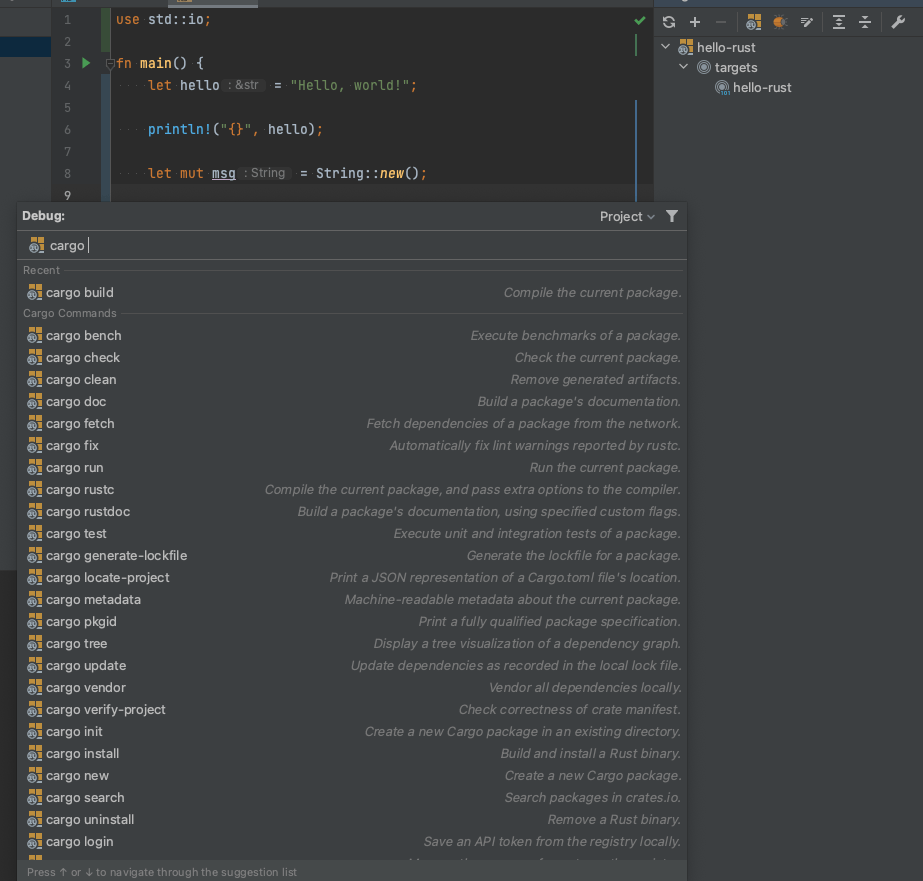The height and width of the screenshot is (881, 923).
Task: Click cargo install in the list
Action: (x=352, y=754)
